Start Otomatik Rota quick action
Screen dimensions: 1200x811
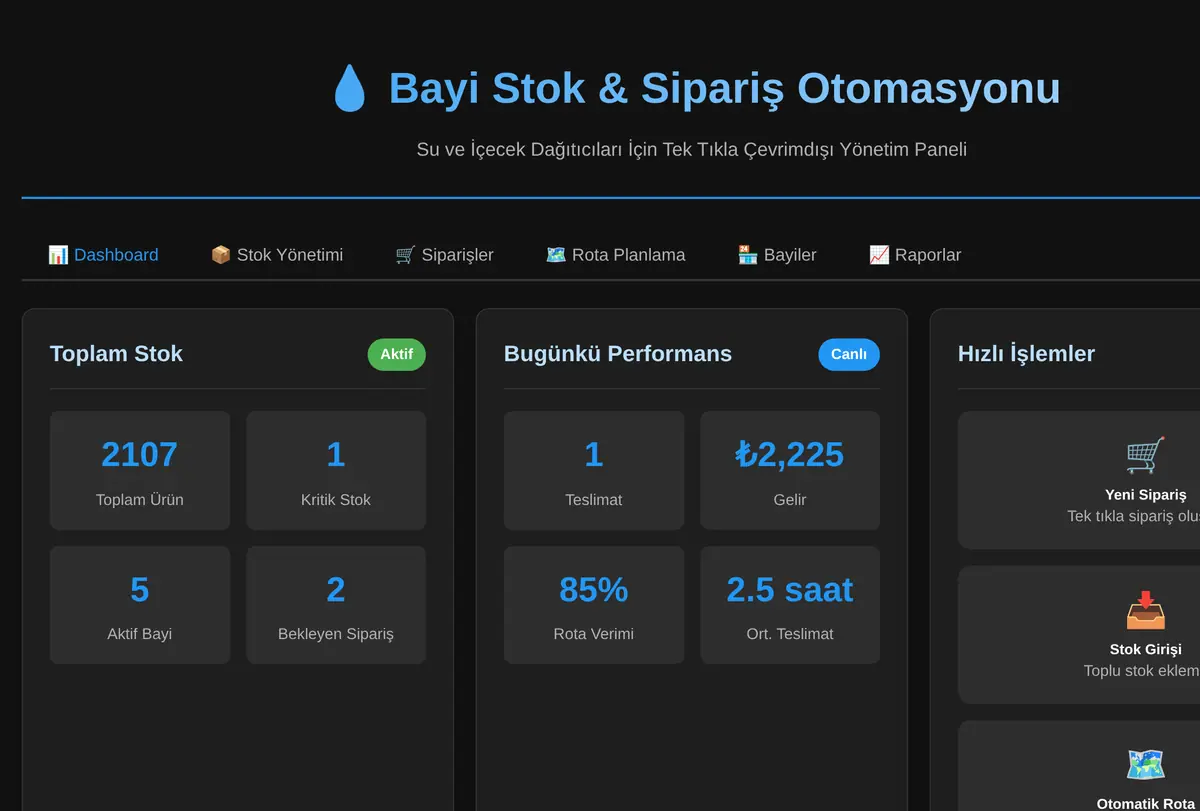1079,766
